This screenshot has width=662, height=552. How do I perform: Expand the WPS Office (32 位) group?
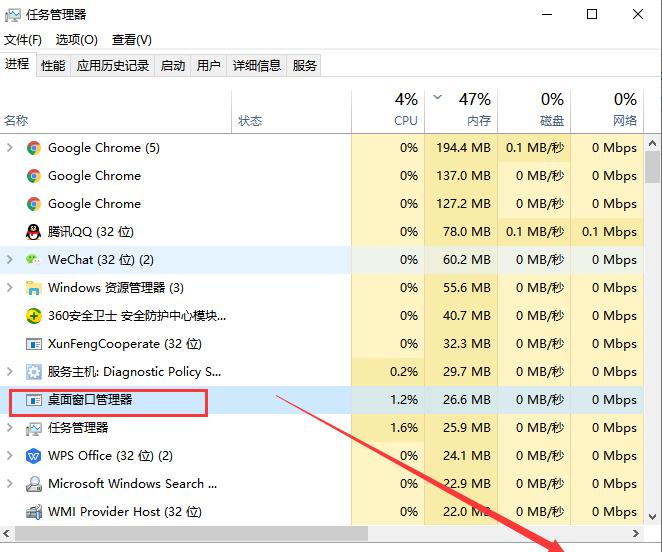tap(10, 456)
